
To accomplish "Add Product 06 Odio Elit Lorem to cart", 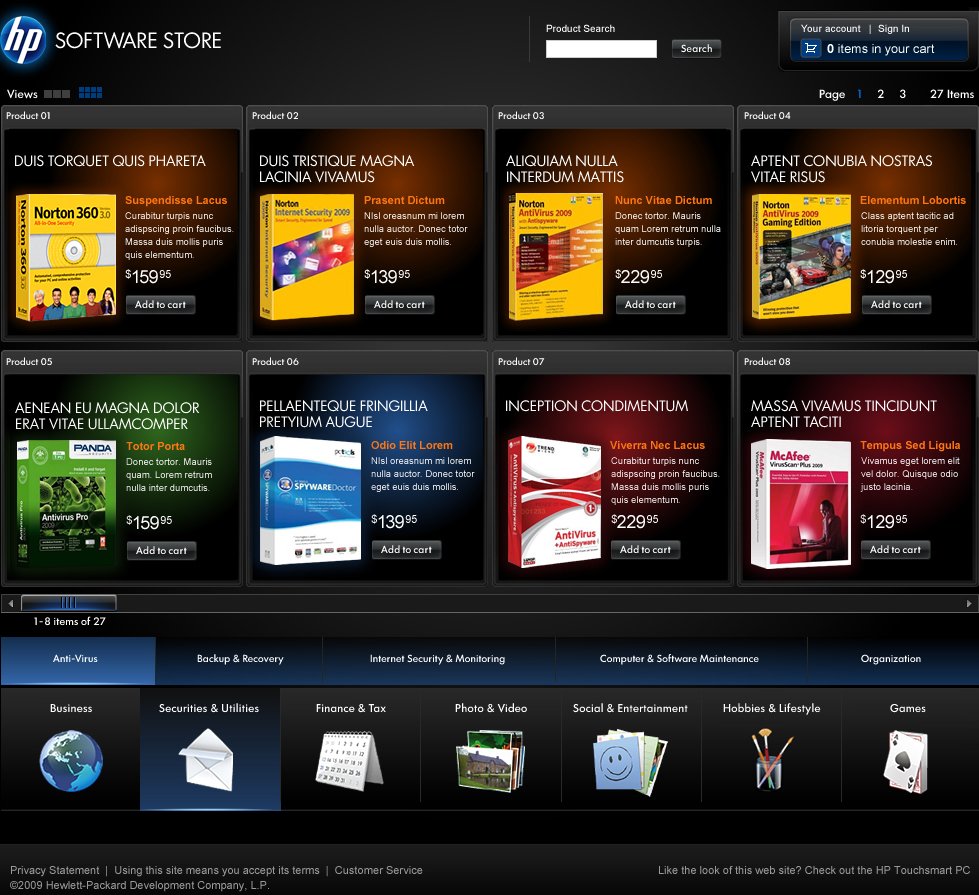I will 406,550.
